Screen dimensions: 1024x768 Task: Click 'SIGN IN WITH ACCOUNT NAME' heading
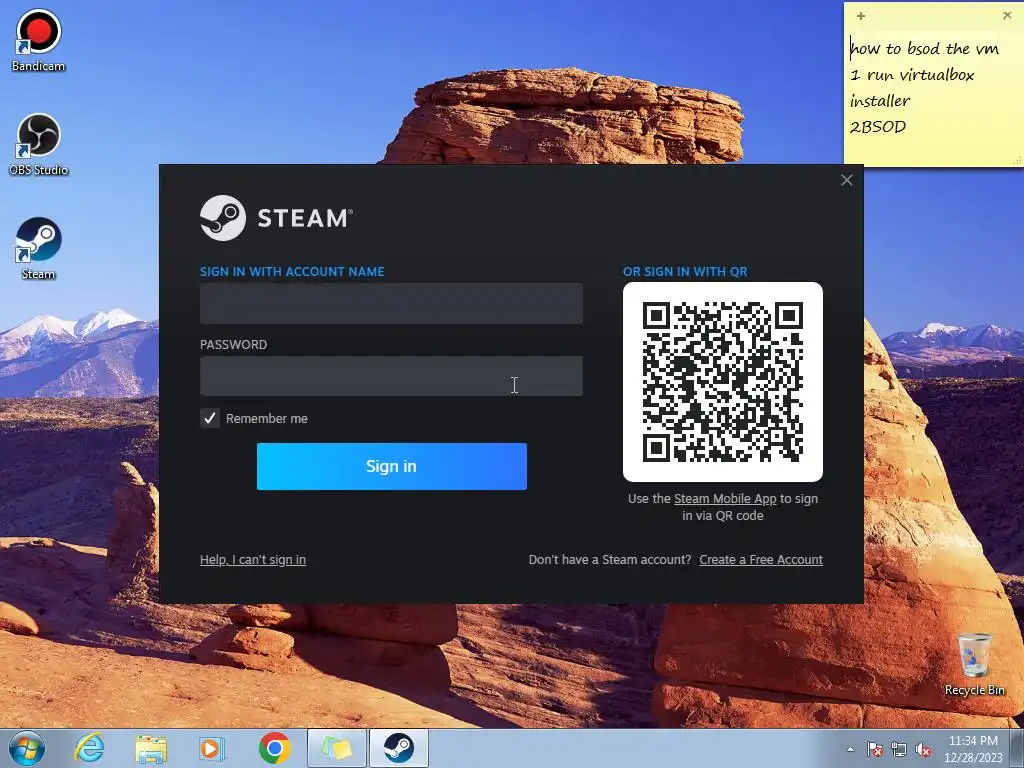(292, 272)
